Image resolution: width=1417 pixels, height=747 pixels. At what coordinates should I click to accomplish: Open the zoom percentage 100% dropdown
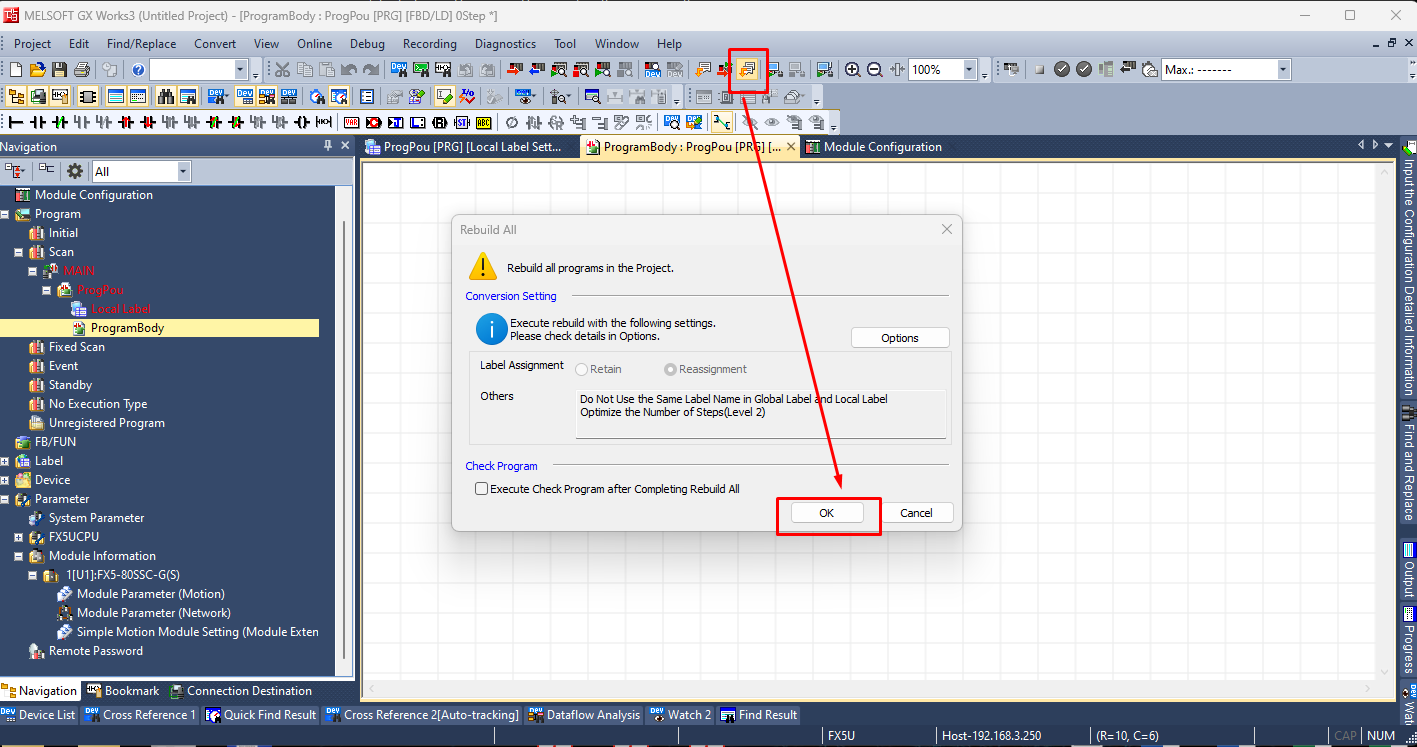click(x=969, y=70)
